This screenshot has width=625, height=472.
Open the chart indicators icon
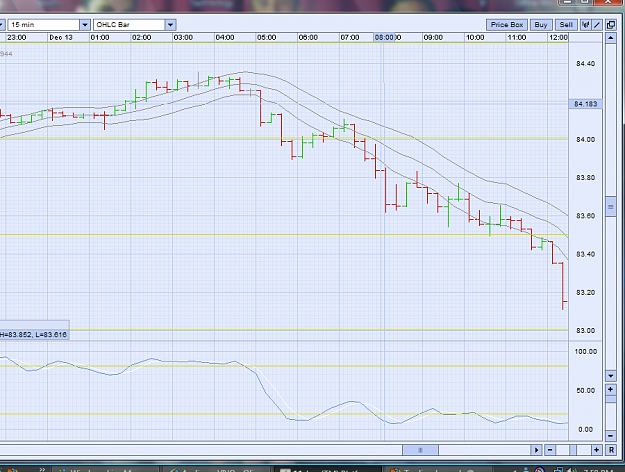pos(586,25)
